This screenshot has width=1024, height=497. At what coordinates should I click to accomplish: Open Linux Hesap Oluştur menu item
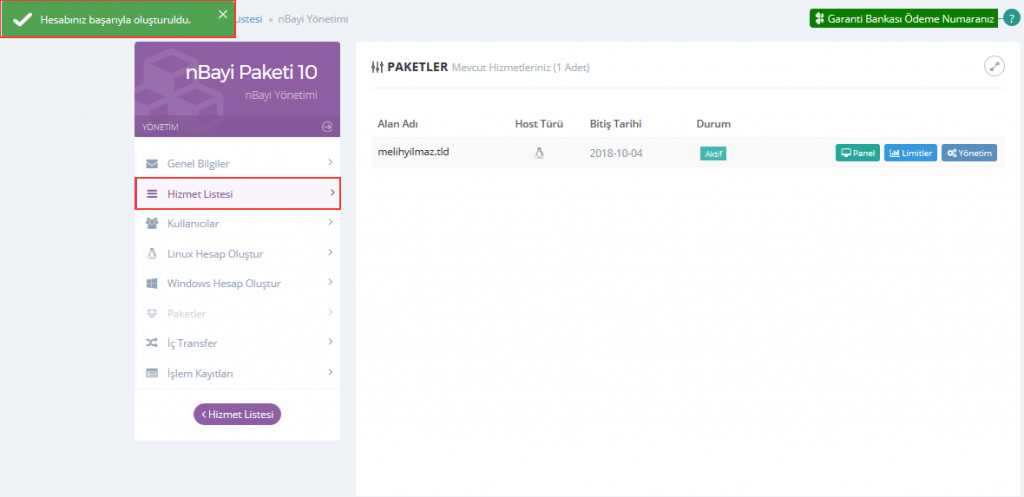click(221, 253)
